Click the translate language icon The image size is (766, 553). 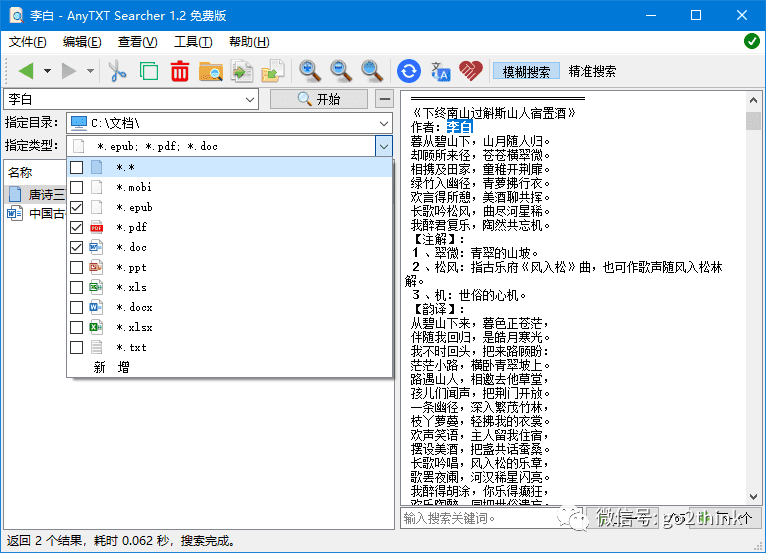440,71
